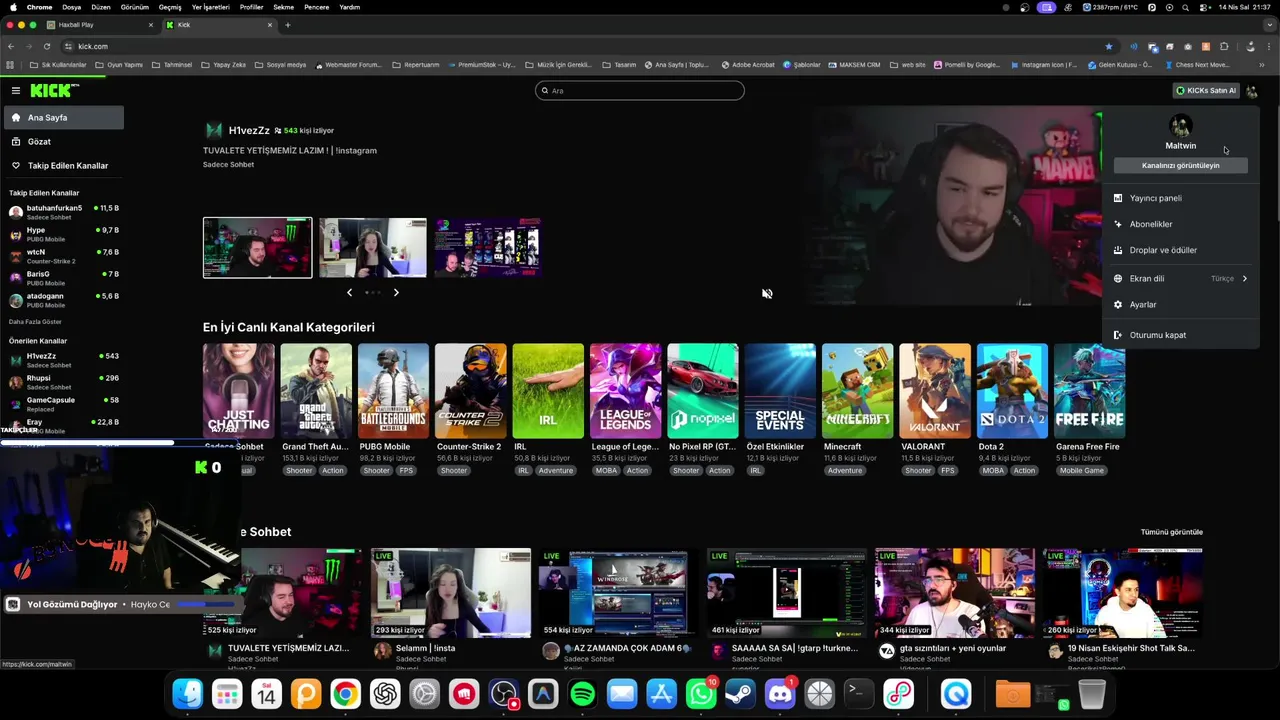This screenshot has height=720, width=1280.
Task: Click H1vezZz avatar beside featured stream title
Action: (214, 130)
